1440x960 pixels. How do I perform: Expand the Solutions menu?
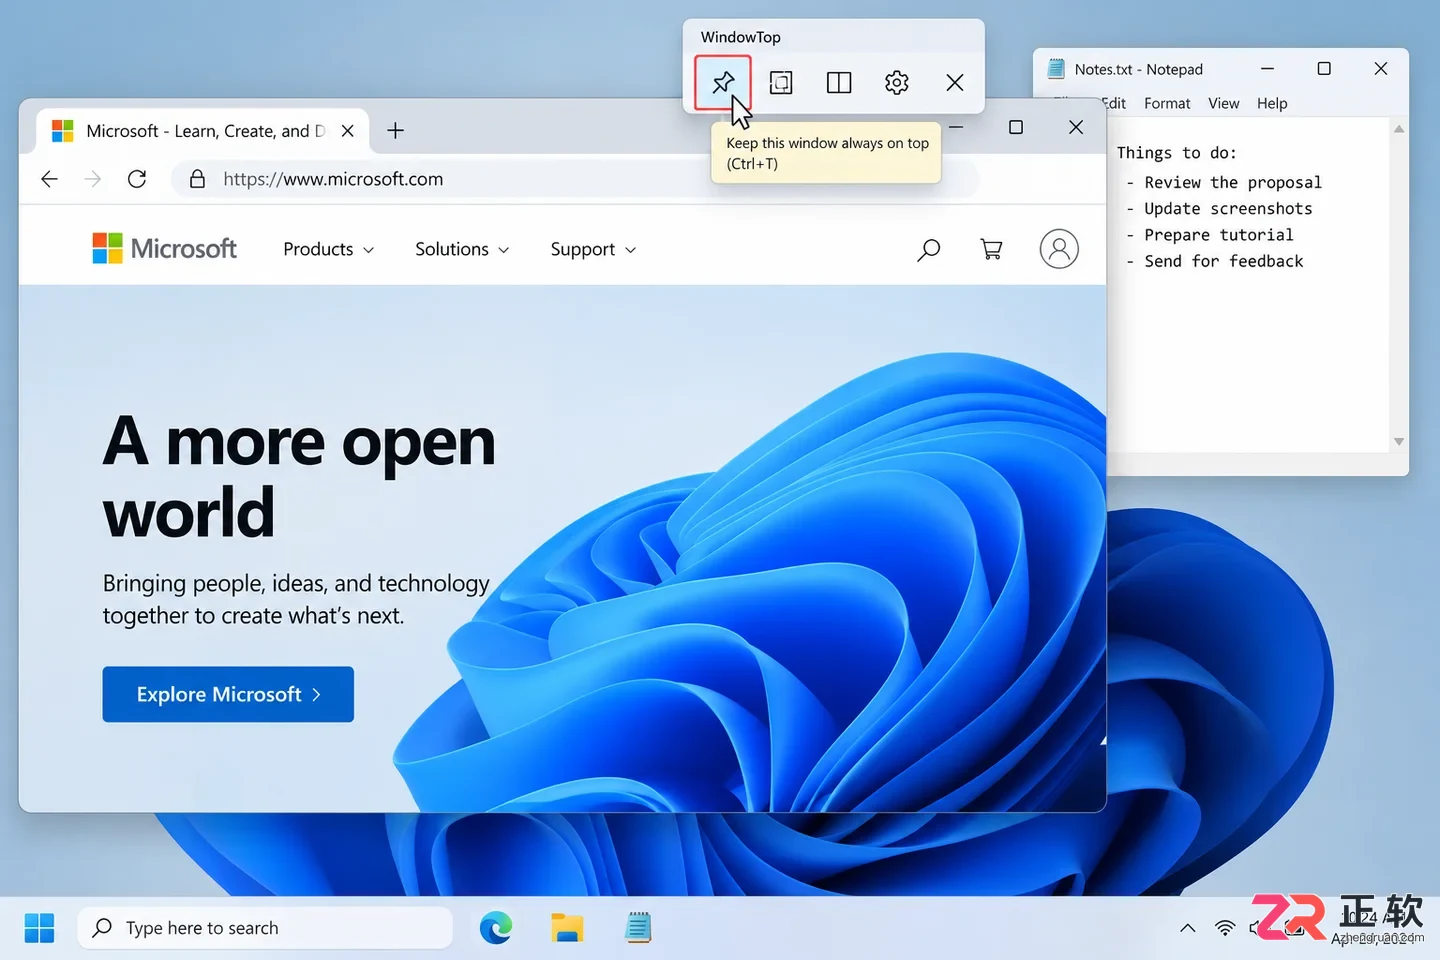click(x=462, y=249)
